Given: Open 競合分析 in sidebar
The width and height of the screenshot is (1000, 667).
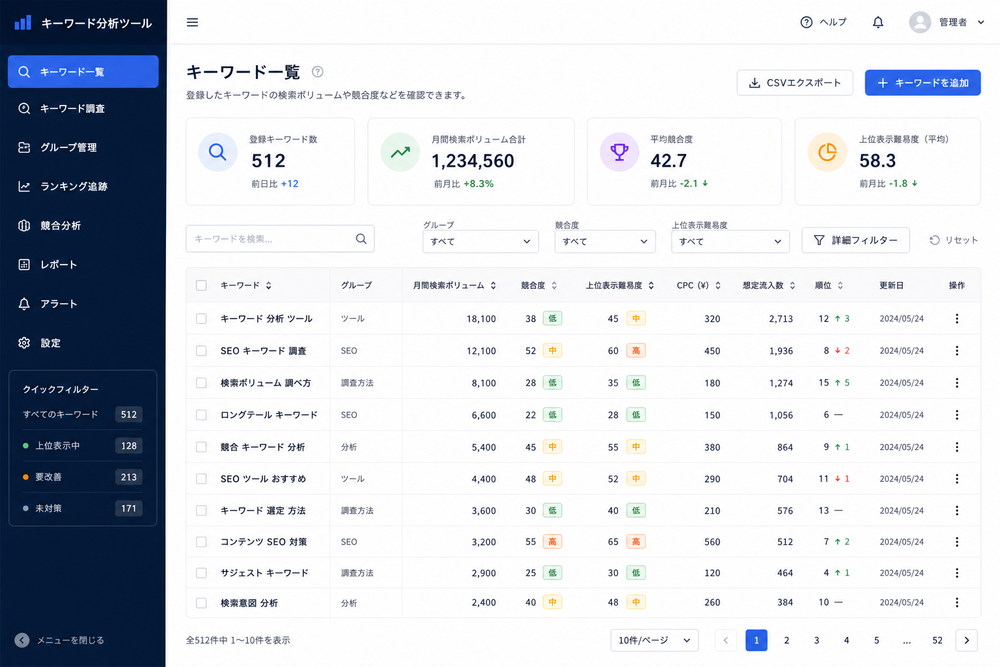Looking at the screenshot, I should (83, 225).
